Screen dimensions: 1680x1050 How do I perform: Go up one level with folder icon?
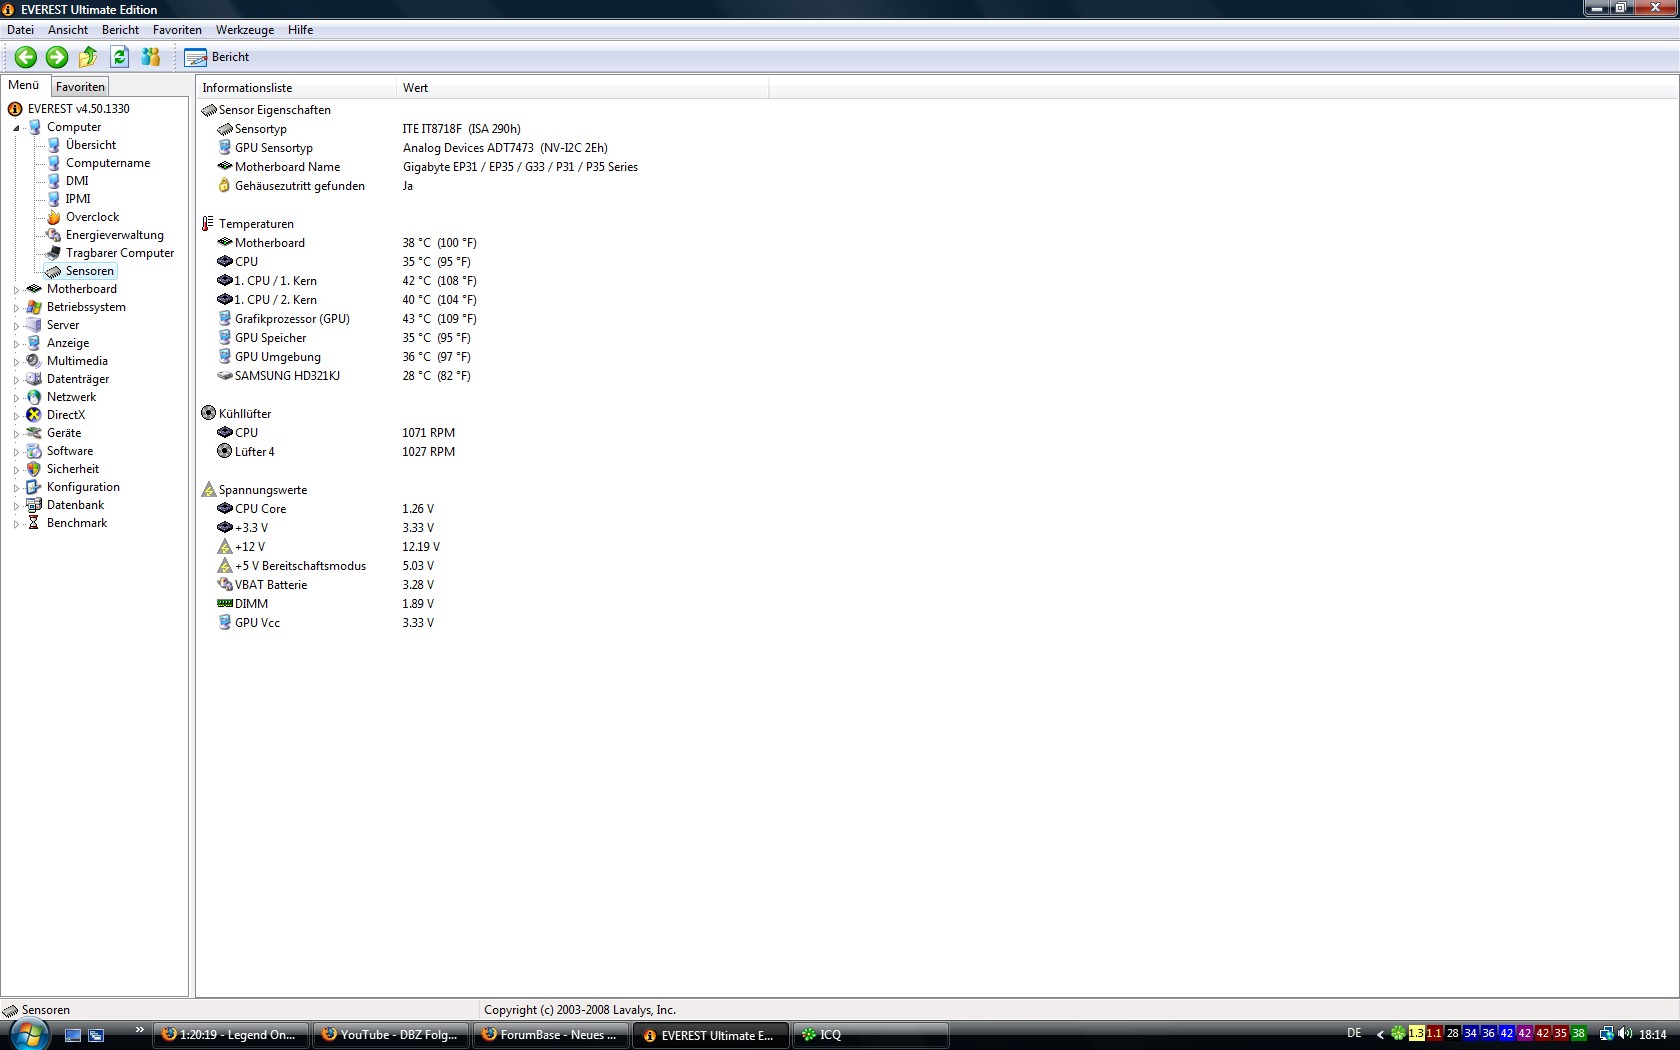tap(88, 57)
